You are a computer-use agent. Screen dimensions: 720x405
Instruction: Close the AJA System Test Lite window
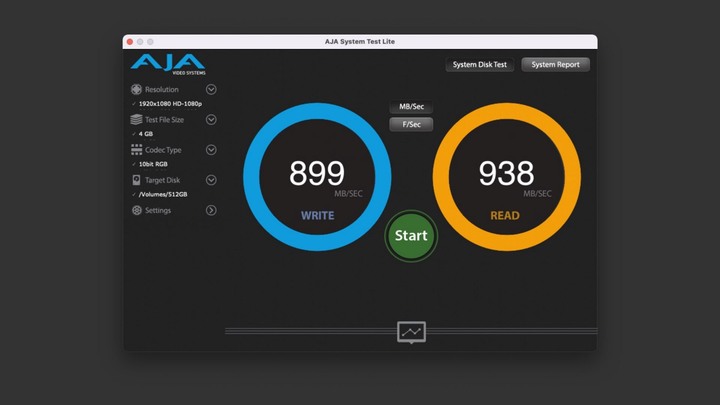tap(130, 42)
